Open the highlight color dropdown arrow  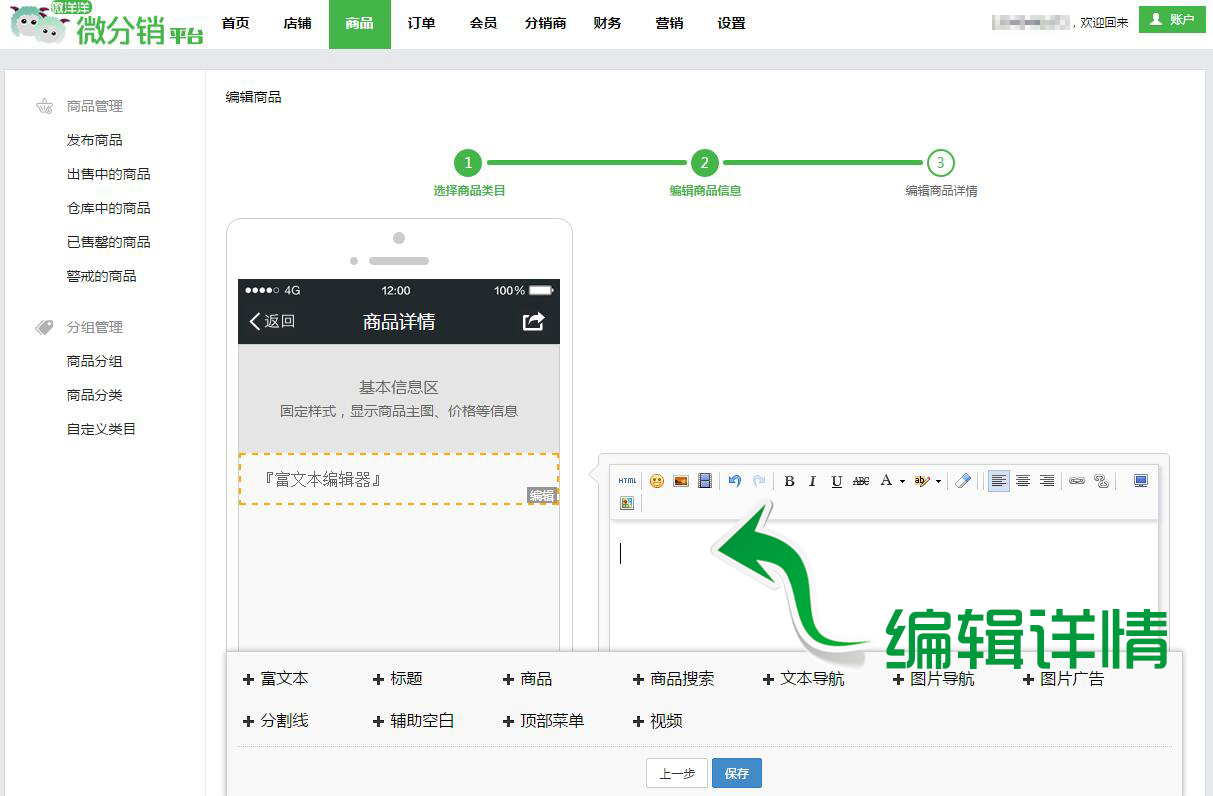point(938,482)
